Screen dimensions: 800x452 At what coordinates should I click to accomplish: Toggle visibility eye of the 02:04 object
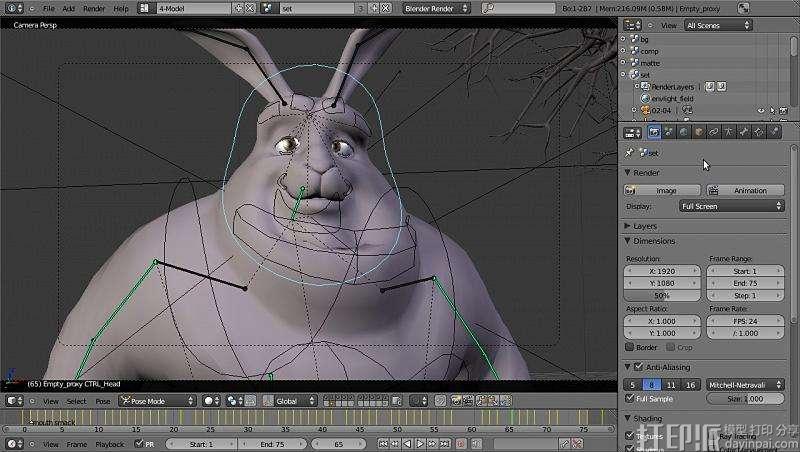[x=761, y=110]
